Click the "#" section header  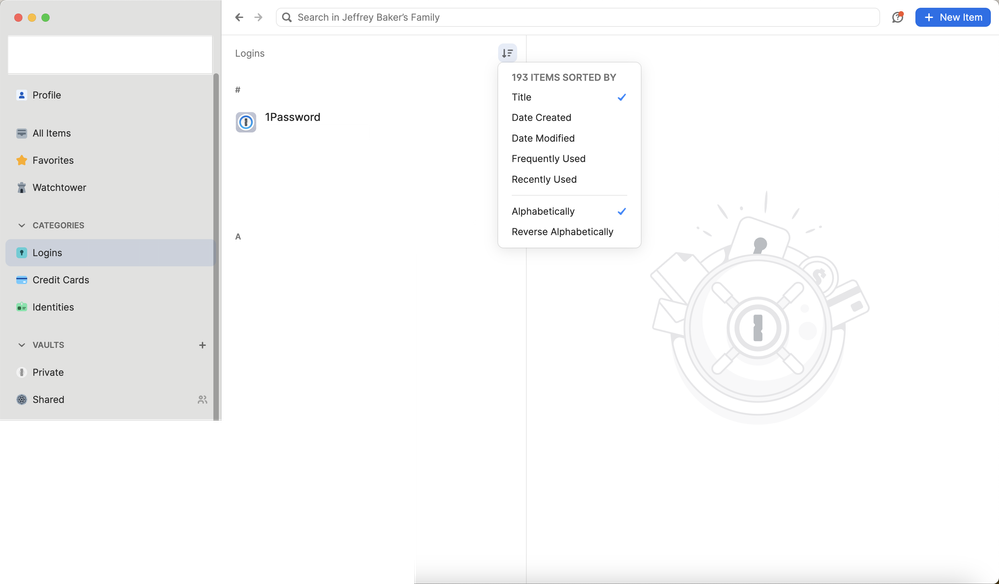click(238, 90)
